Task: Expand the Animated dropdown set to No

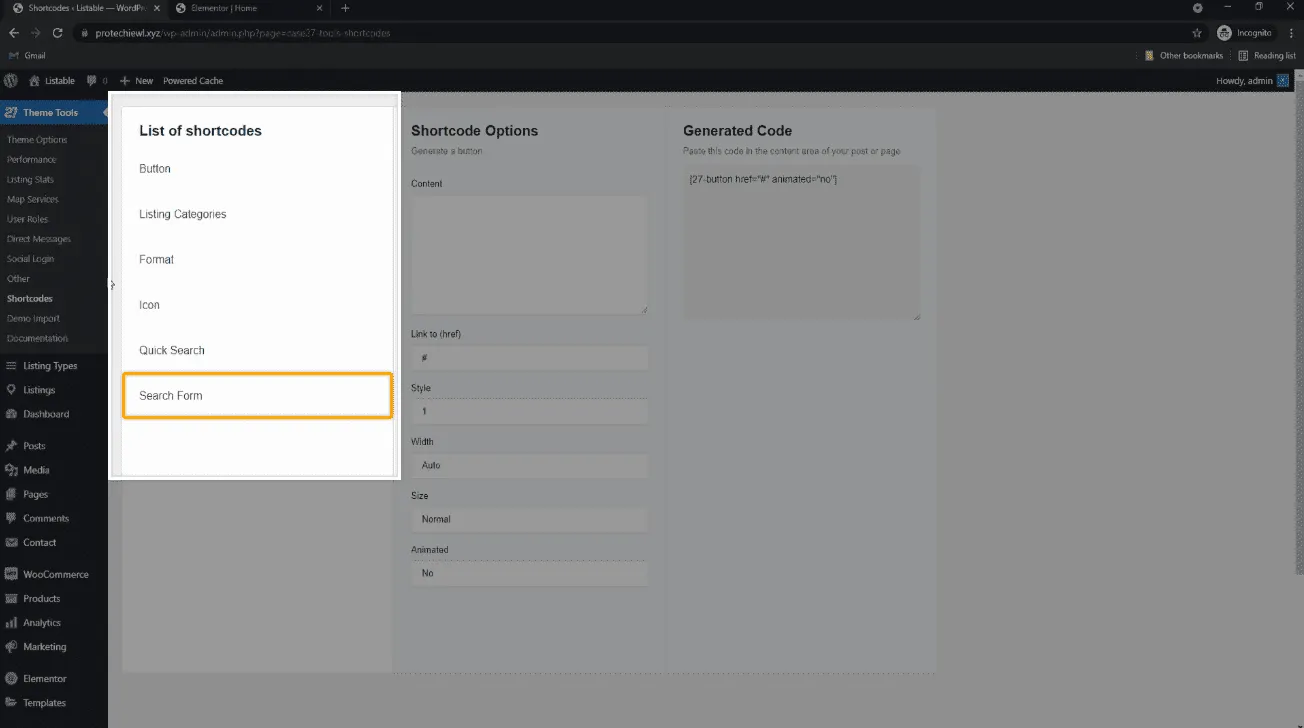Action: pos(529,574)
